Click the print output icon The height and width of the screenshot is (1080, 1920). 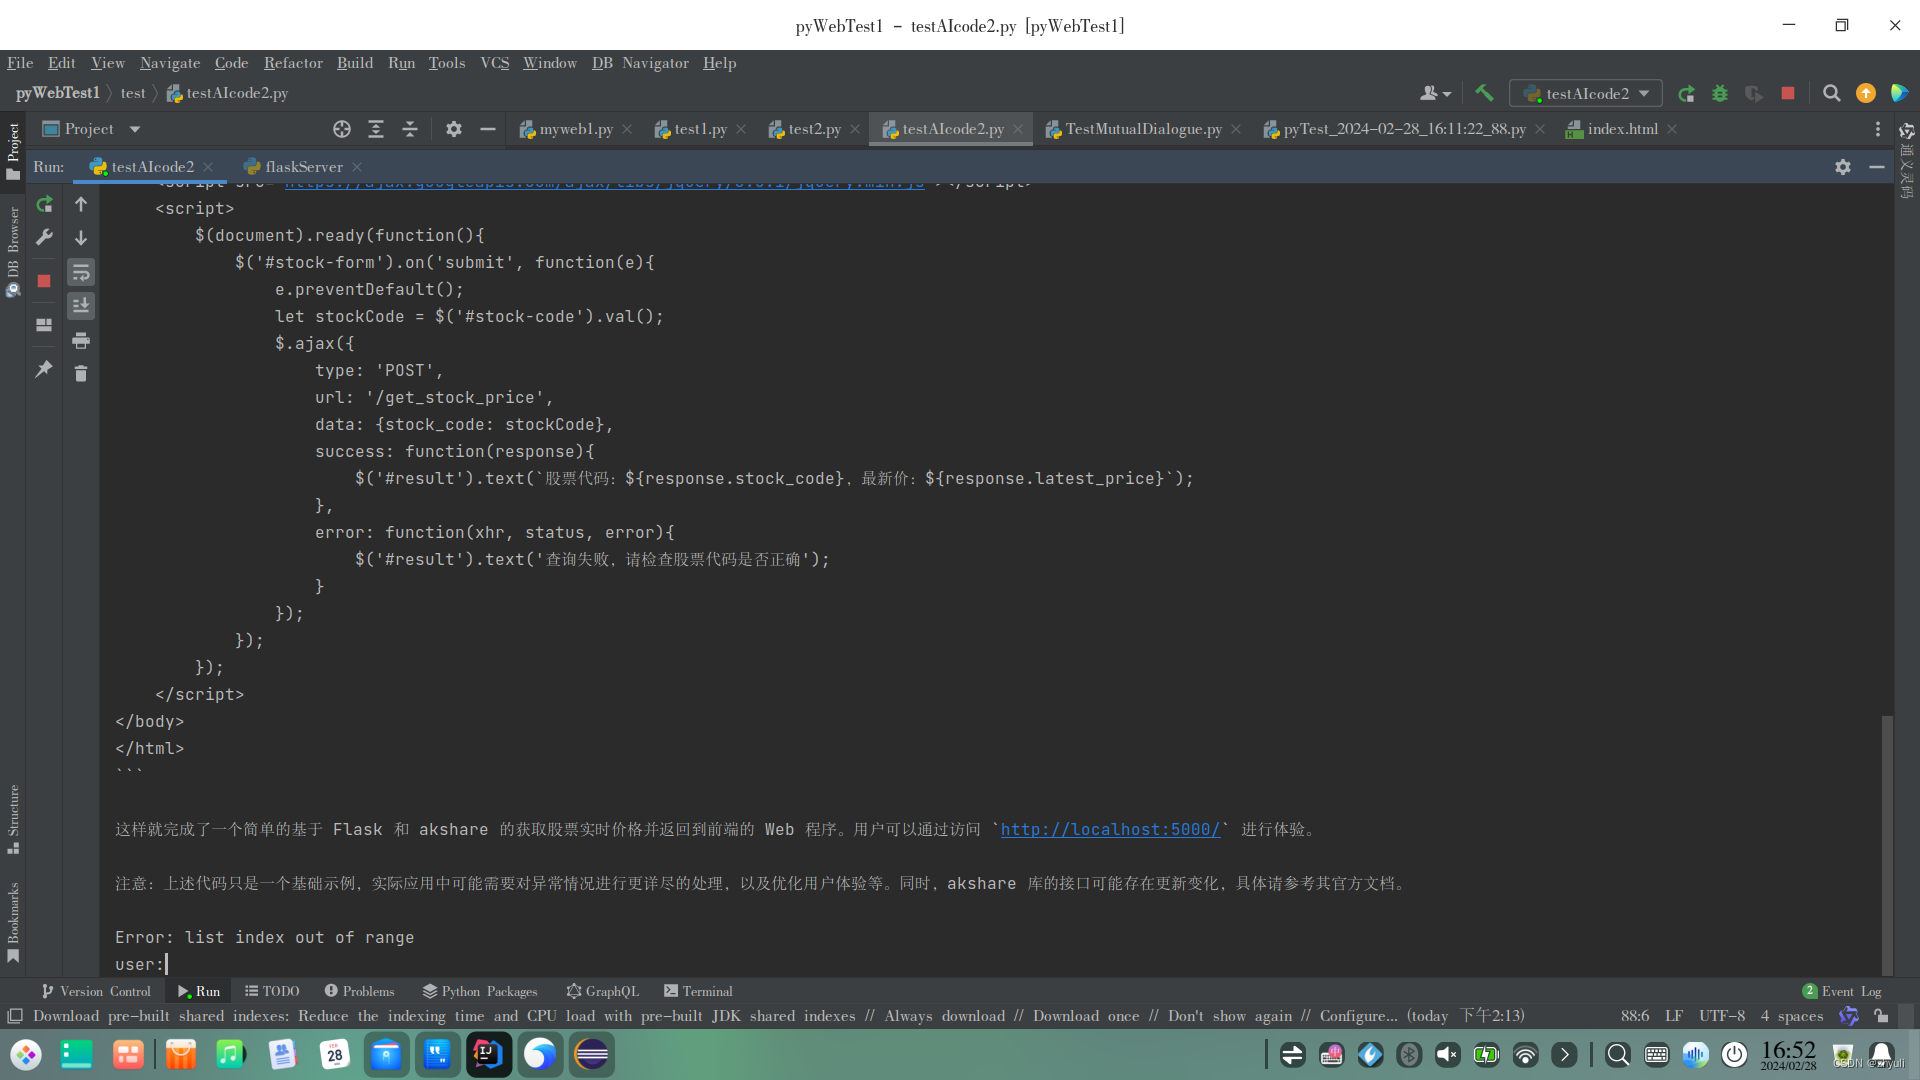pyautogui.click(x=81, y=340)
